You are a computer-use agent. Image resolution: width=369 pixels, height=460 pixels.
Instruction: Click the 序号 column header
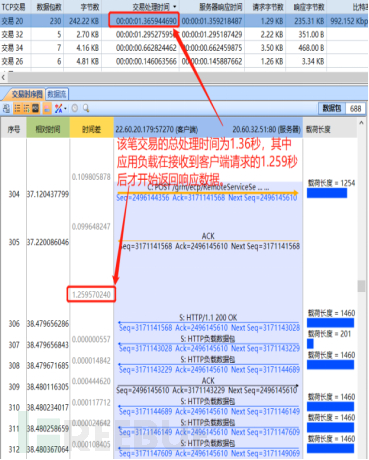(x=13, y=128)
